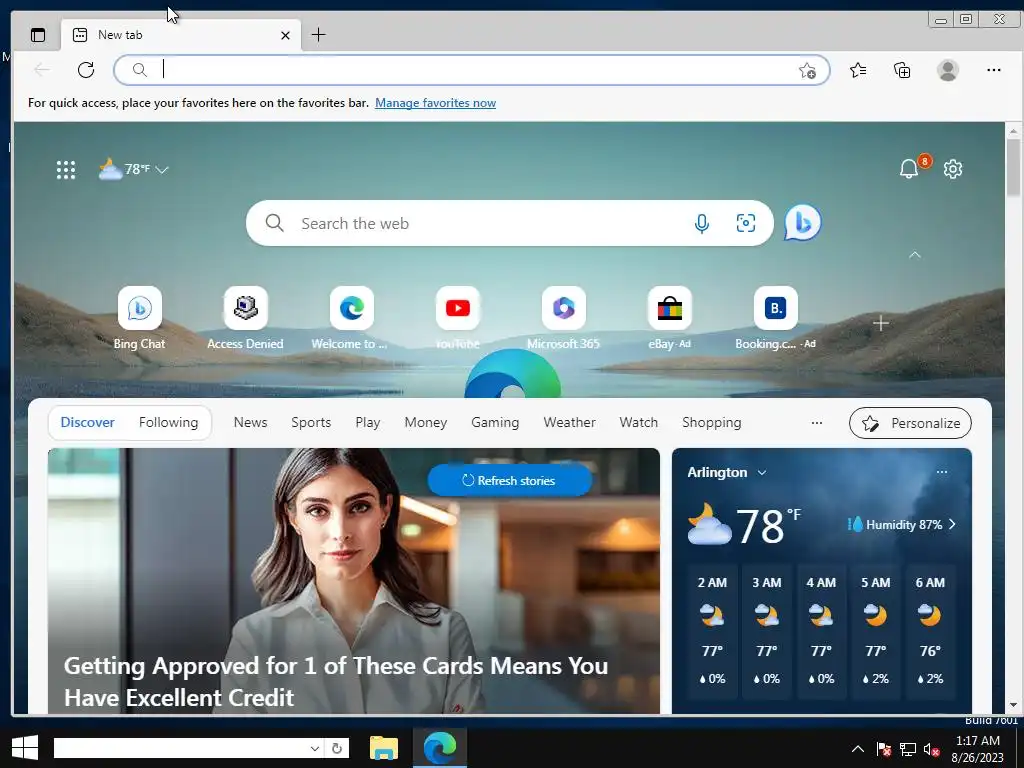Open the Microsoft 365 quick link
The height and width of the screenshot is (768, 1024).
coord(564,319)
